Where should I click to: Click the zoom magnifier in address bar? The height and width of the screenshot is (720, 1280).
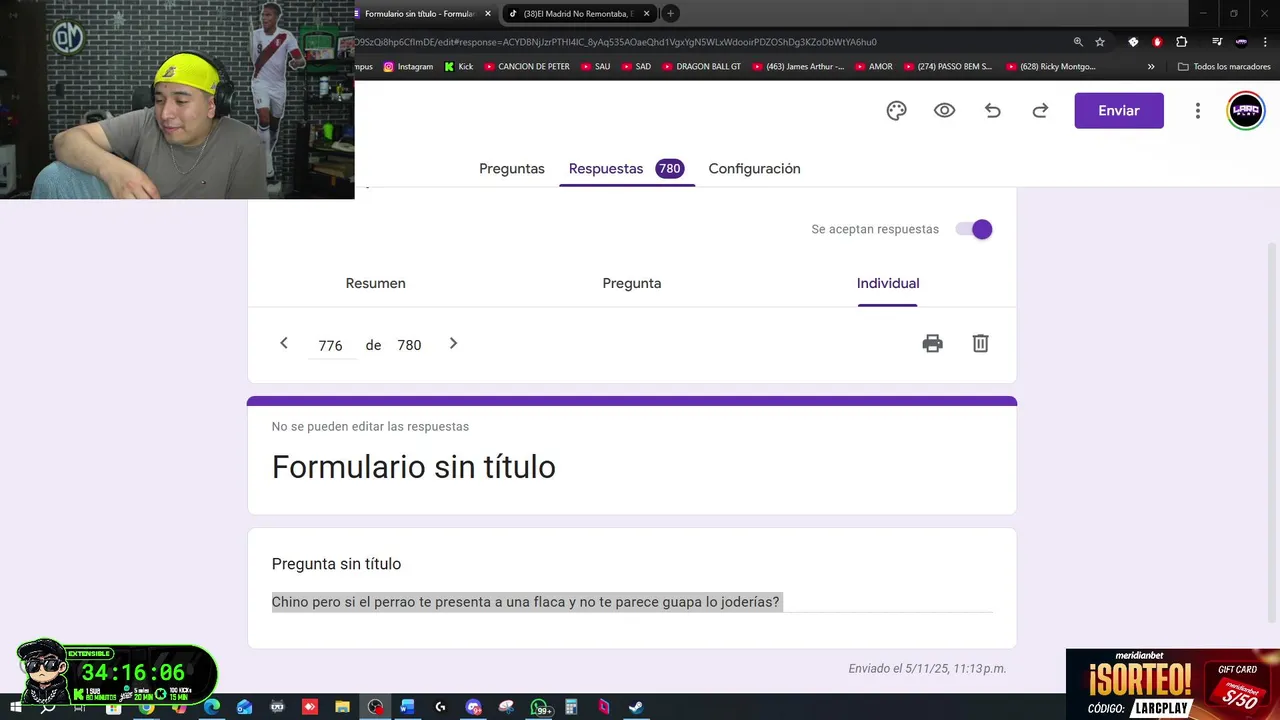(1078, 42)
